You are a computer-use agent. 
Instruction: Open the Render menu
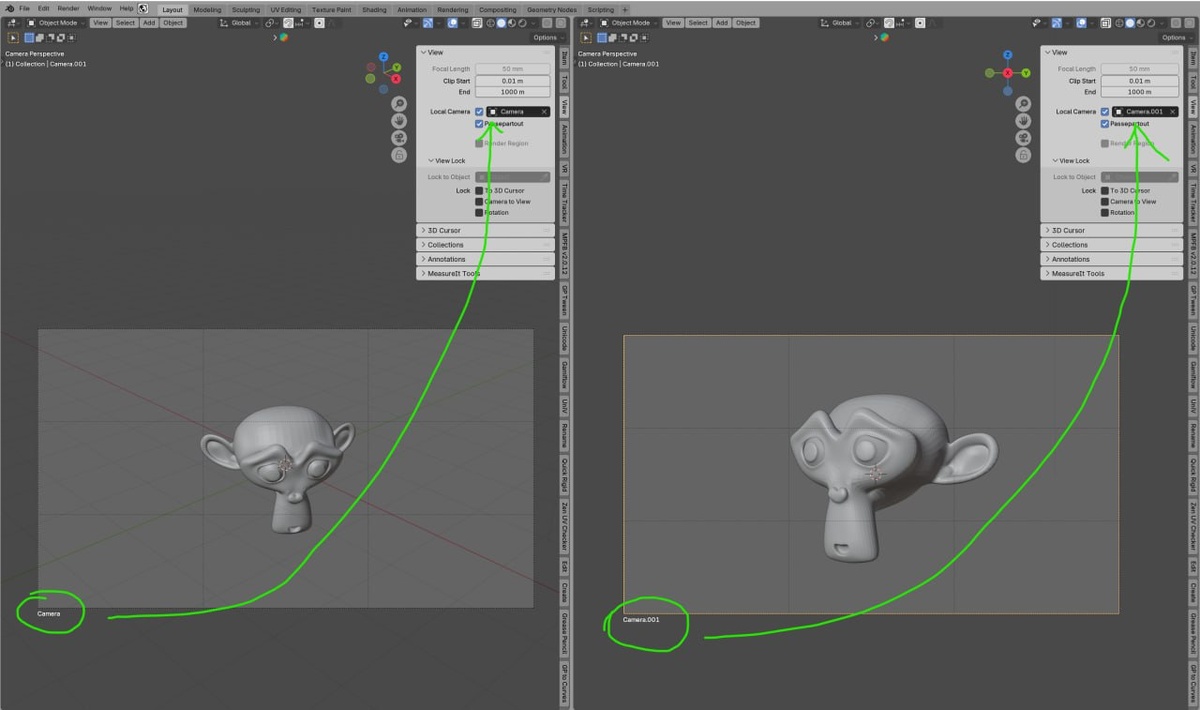click(68, 8)
